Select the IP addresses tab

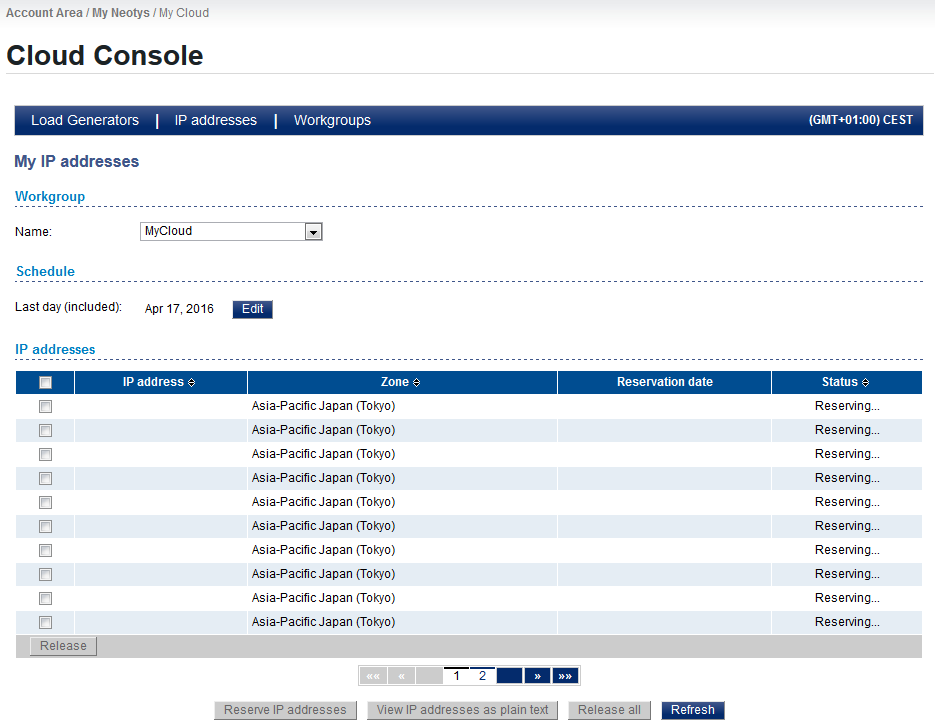click(x=216, y=120)
